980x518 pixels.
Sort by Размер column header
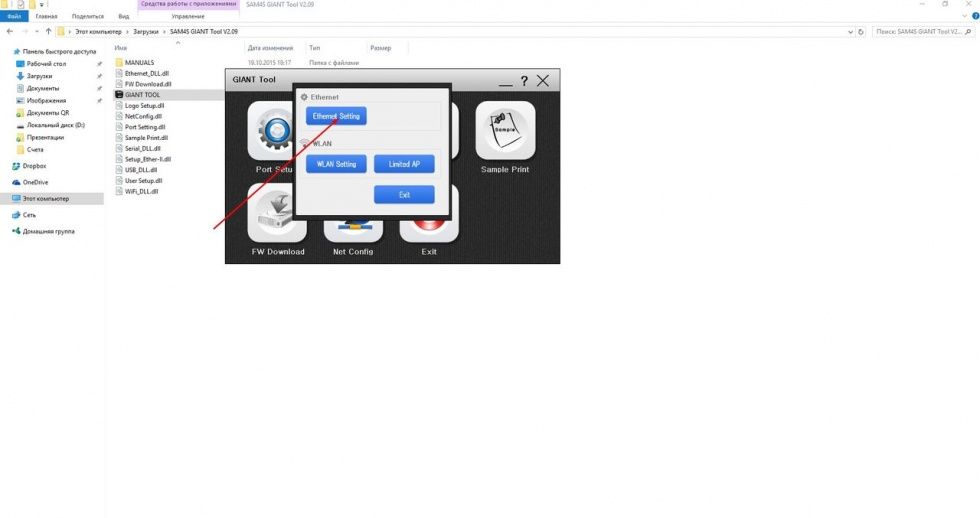381,48
